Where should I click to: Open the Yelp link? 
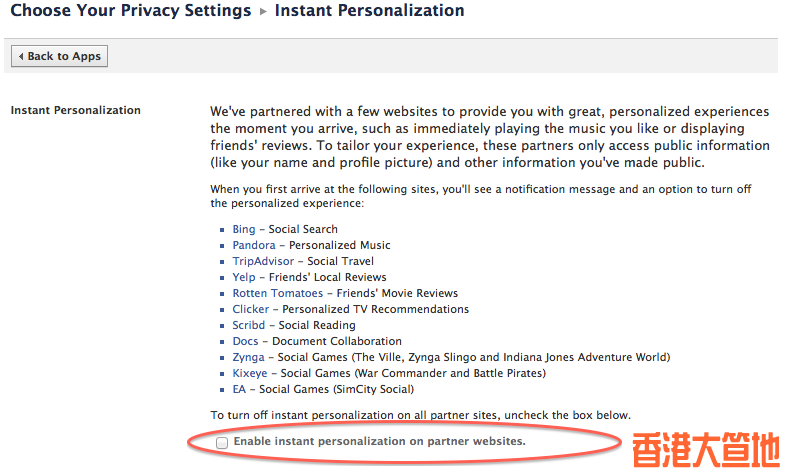click(244, 277)
